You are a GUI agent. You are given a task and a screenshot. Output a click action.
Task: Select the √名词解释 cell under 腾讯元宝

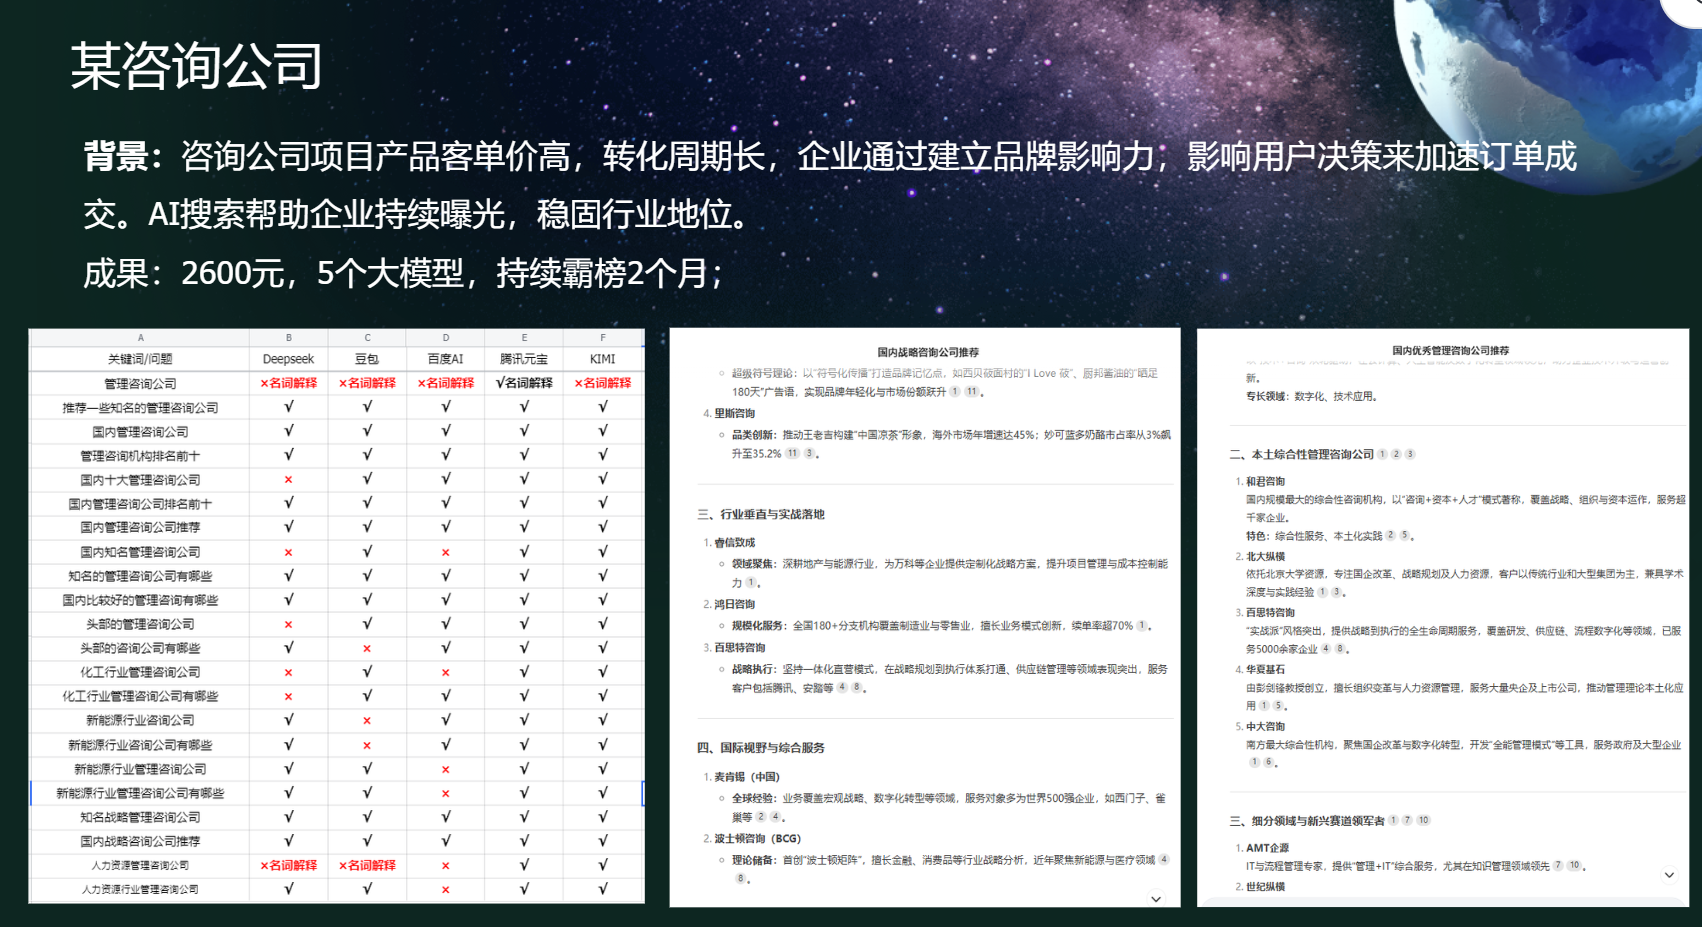pyautogui.click(x=524, y=383)
